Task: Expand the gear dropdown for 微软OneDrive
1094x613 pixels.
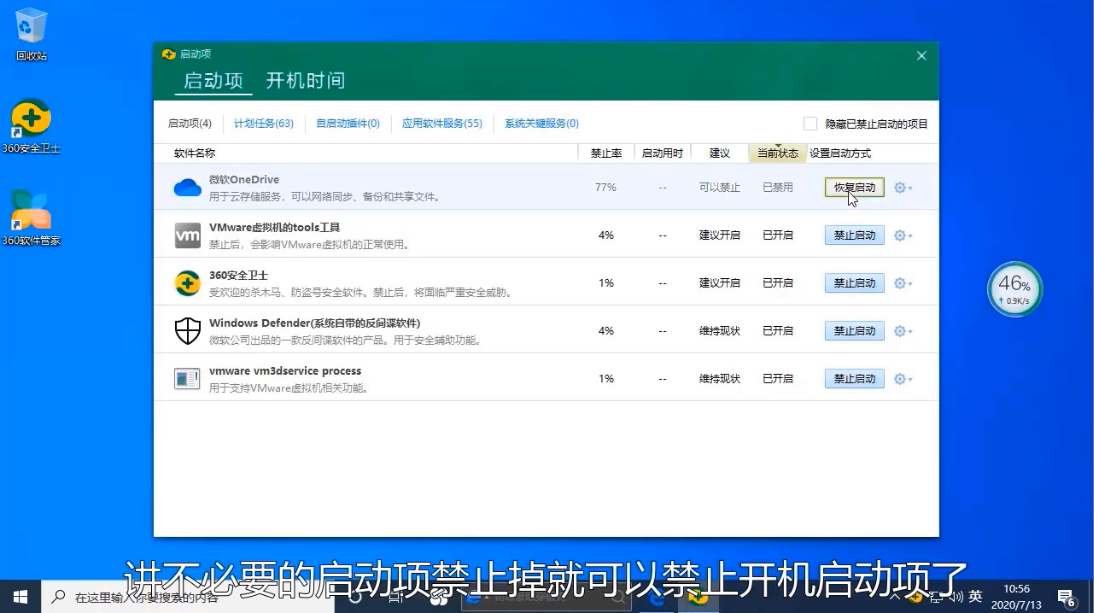Action: click(x=902, y=188)
